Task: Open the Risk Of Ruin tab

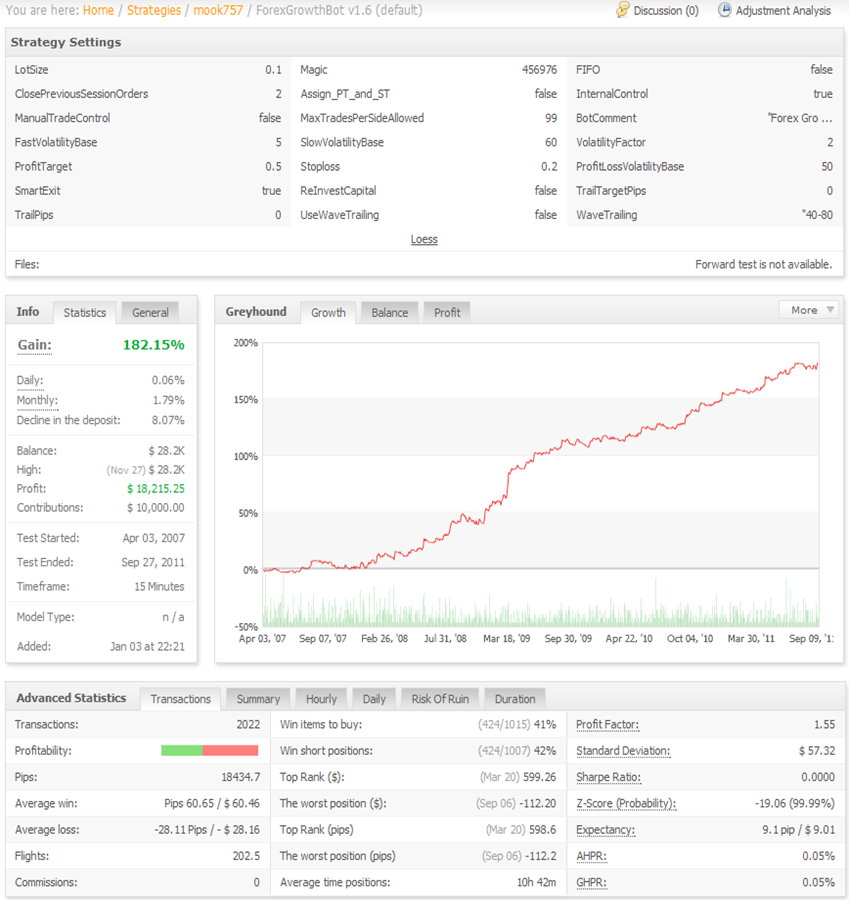Action: click(440, 699)
